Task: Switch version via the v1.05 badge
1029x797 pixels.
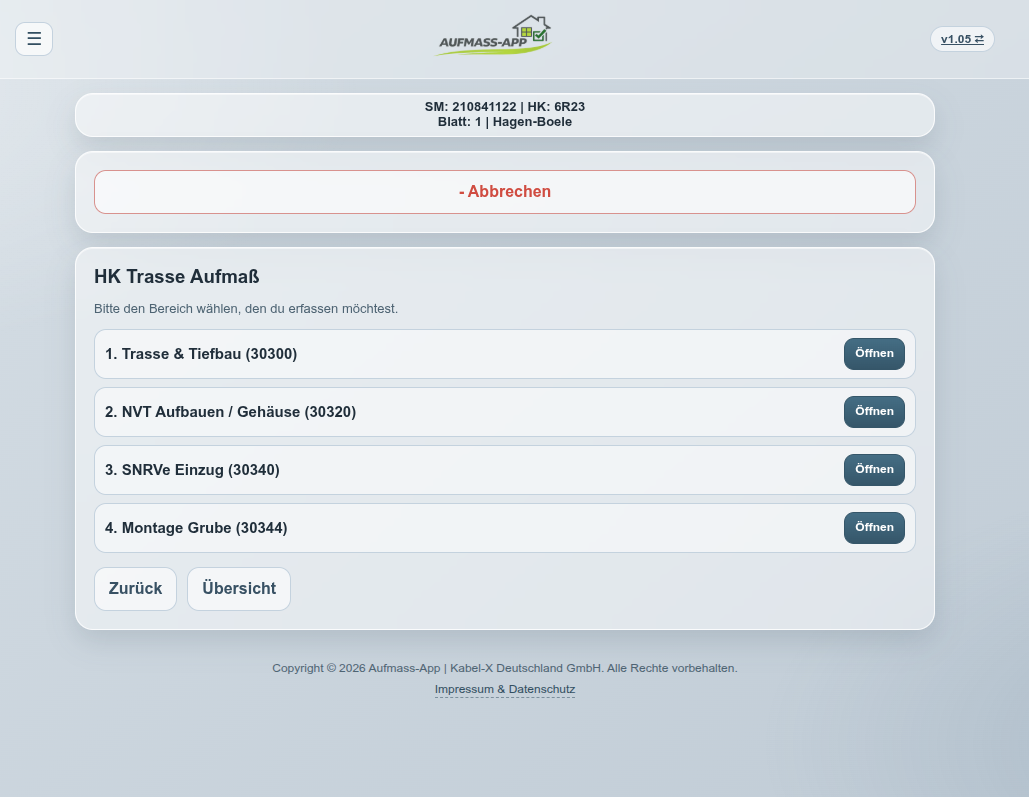Action: (x=961, y=39)
